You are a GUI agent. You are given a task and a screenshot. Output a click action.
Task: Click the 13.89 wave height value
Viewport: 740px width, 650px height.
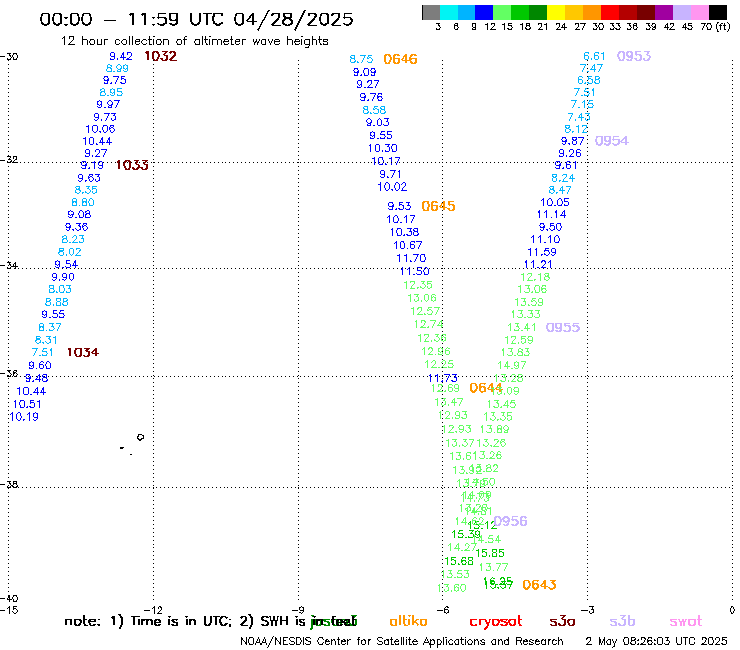click(x=495, y=430)
